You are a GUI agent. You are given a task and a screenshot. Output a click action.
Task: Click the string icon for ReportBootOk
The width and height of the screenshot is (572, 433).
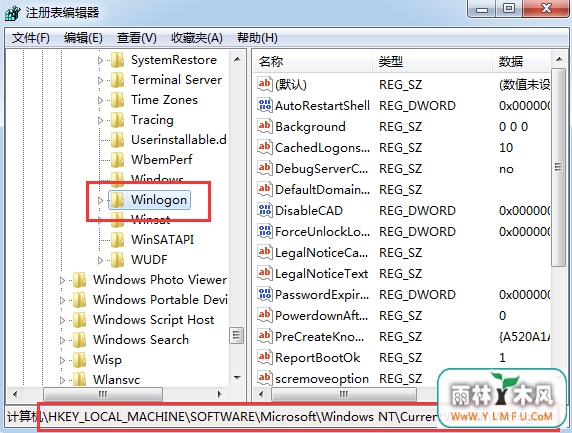(x=264, y=357)
